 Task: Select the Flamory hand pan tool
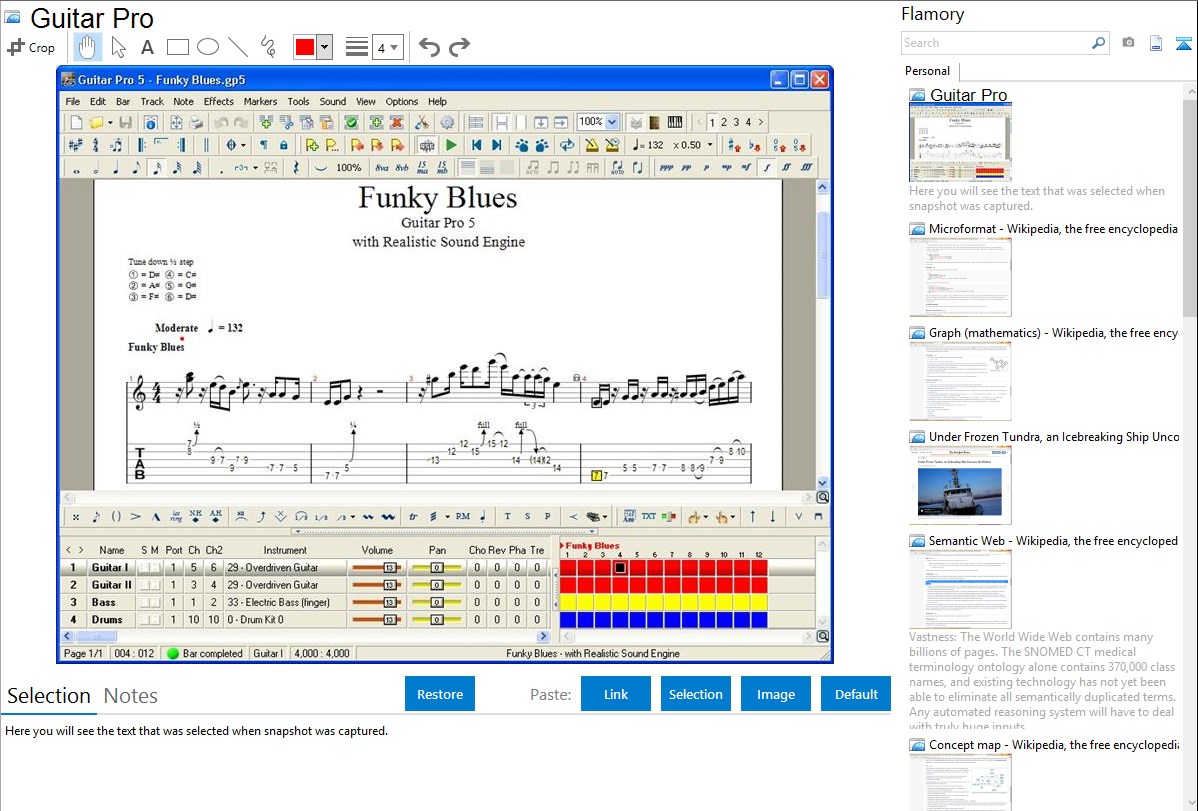tap(87, 47)
